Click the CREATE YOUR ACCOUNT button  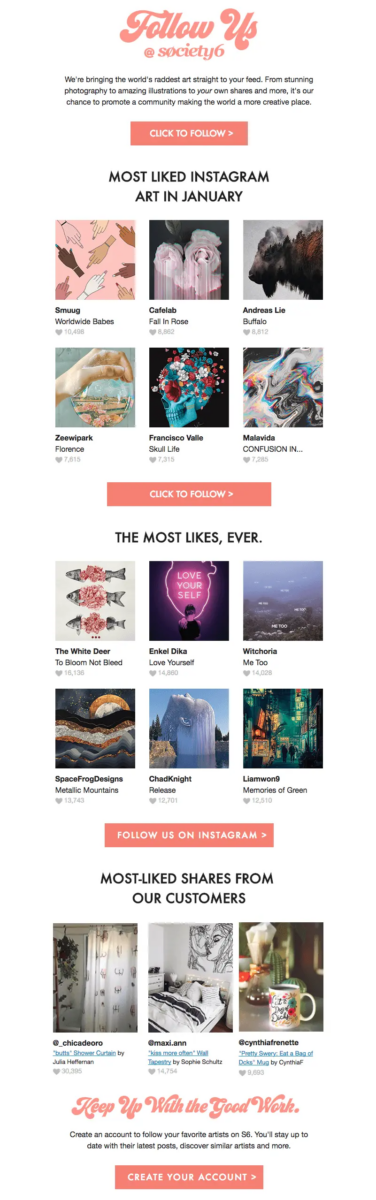pos(188,1177)
